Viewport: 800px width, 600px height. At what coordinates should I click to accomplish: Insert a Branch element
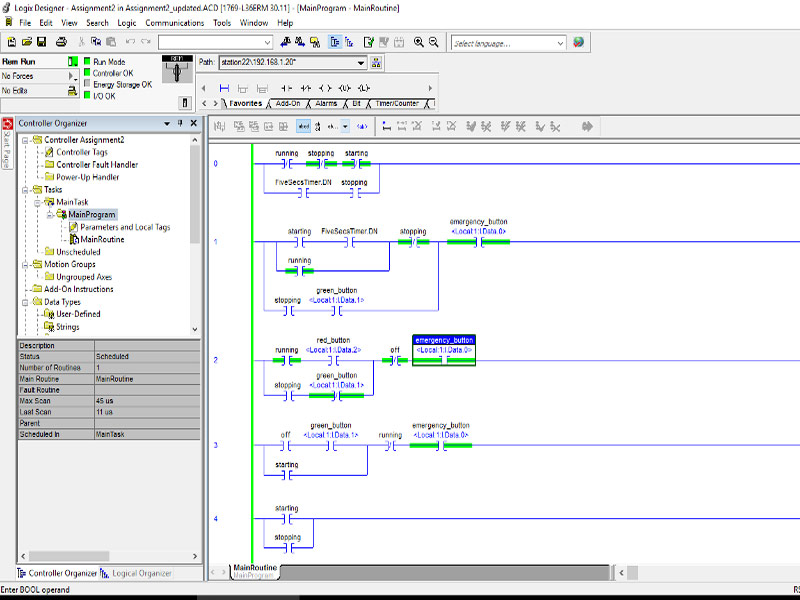coord(243,88)
